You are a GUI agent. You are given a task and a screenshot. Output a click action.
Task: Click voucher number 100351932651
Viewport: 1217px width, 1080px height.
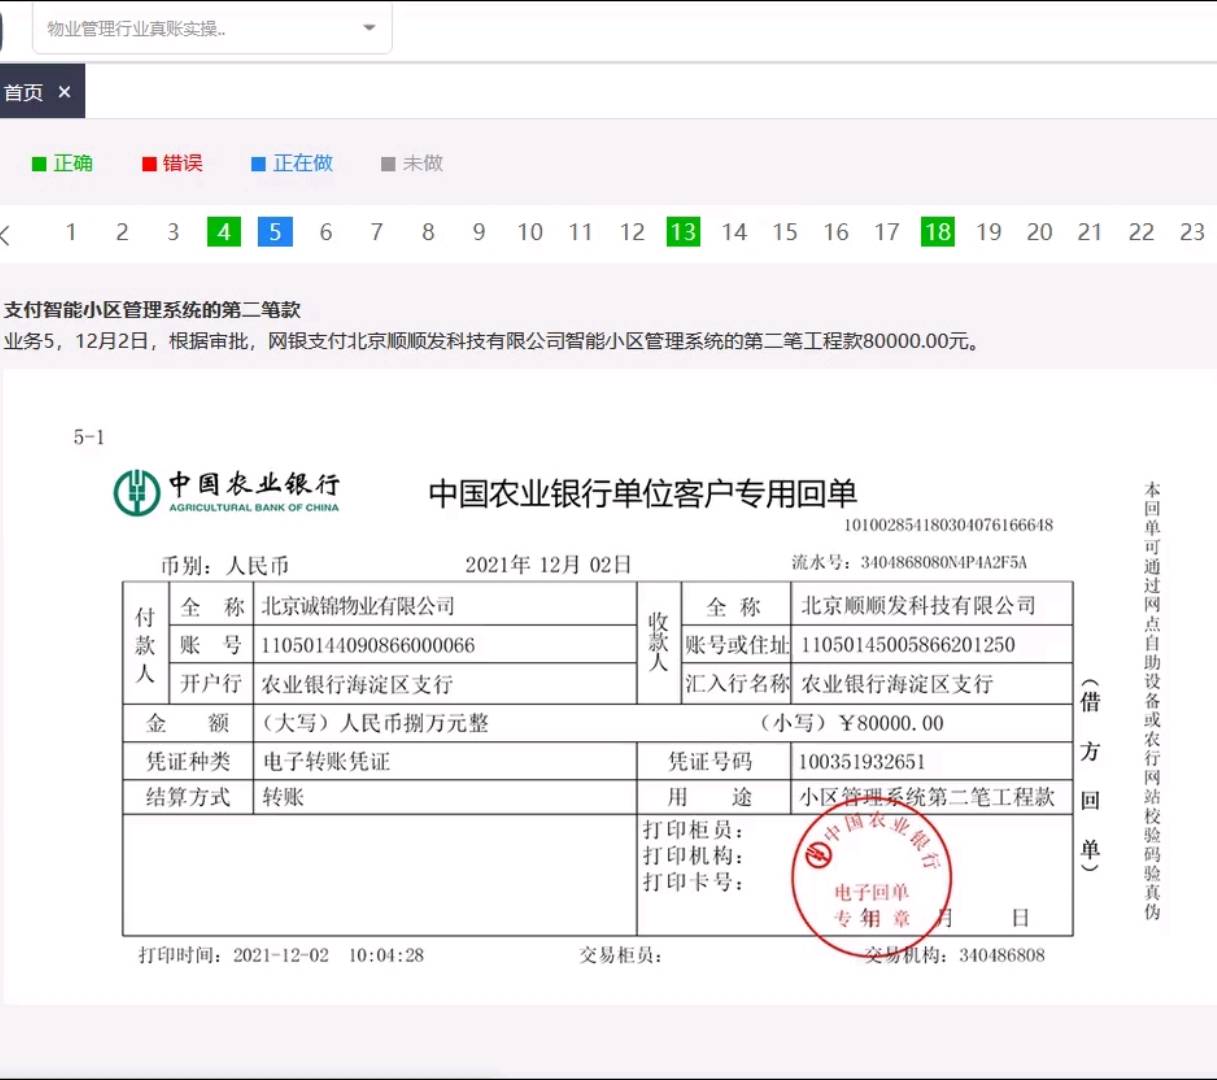pyautogui.click(x=862, y=762)
